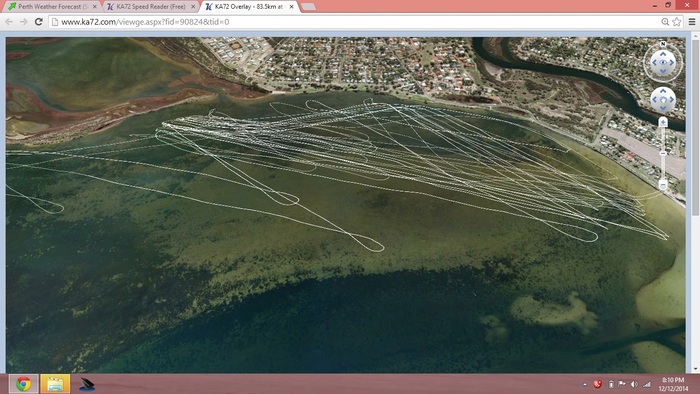700x394 pixels.
Task: Open File Explorer from the taskbar
Action: (x=55, y=384)
